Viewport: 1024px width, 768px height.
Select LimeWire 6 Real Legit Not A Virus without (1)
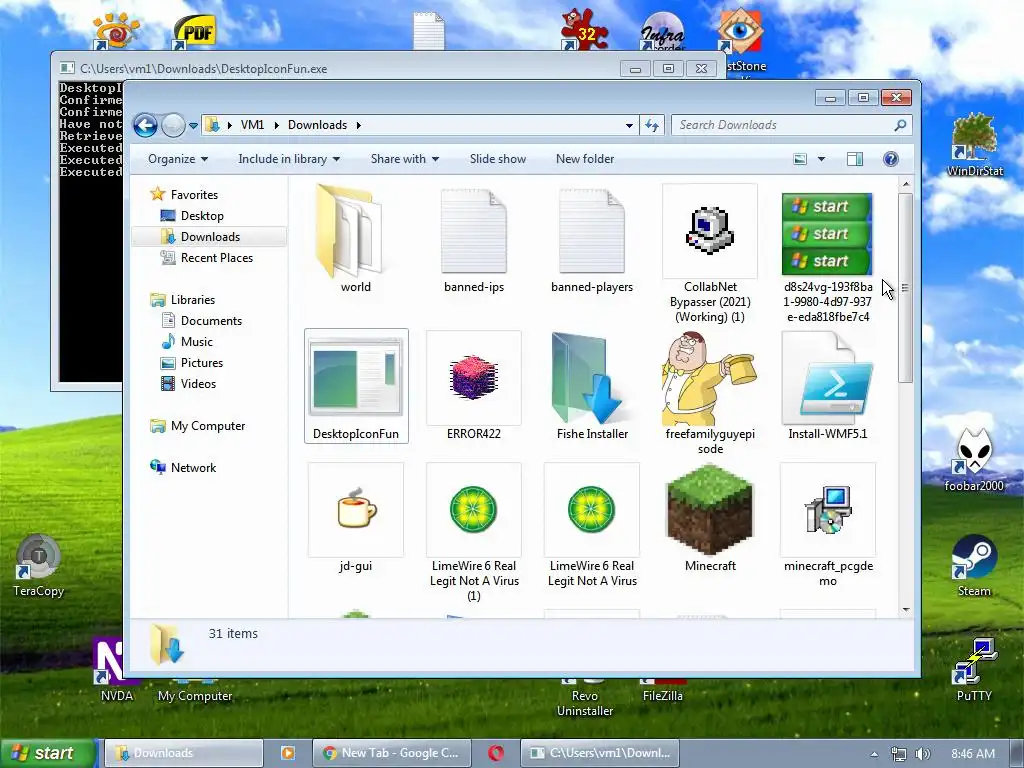point(592,509)
